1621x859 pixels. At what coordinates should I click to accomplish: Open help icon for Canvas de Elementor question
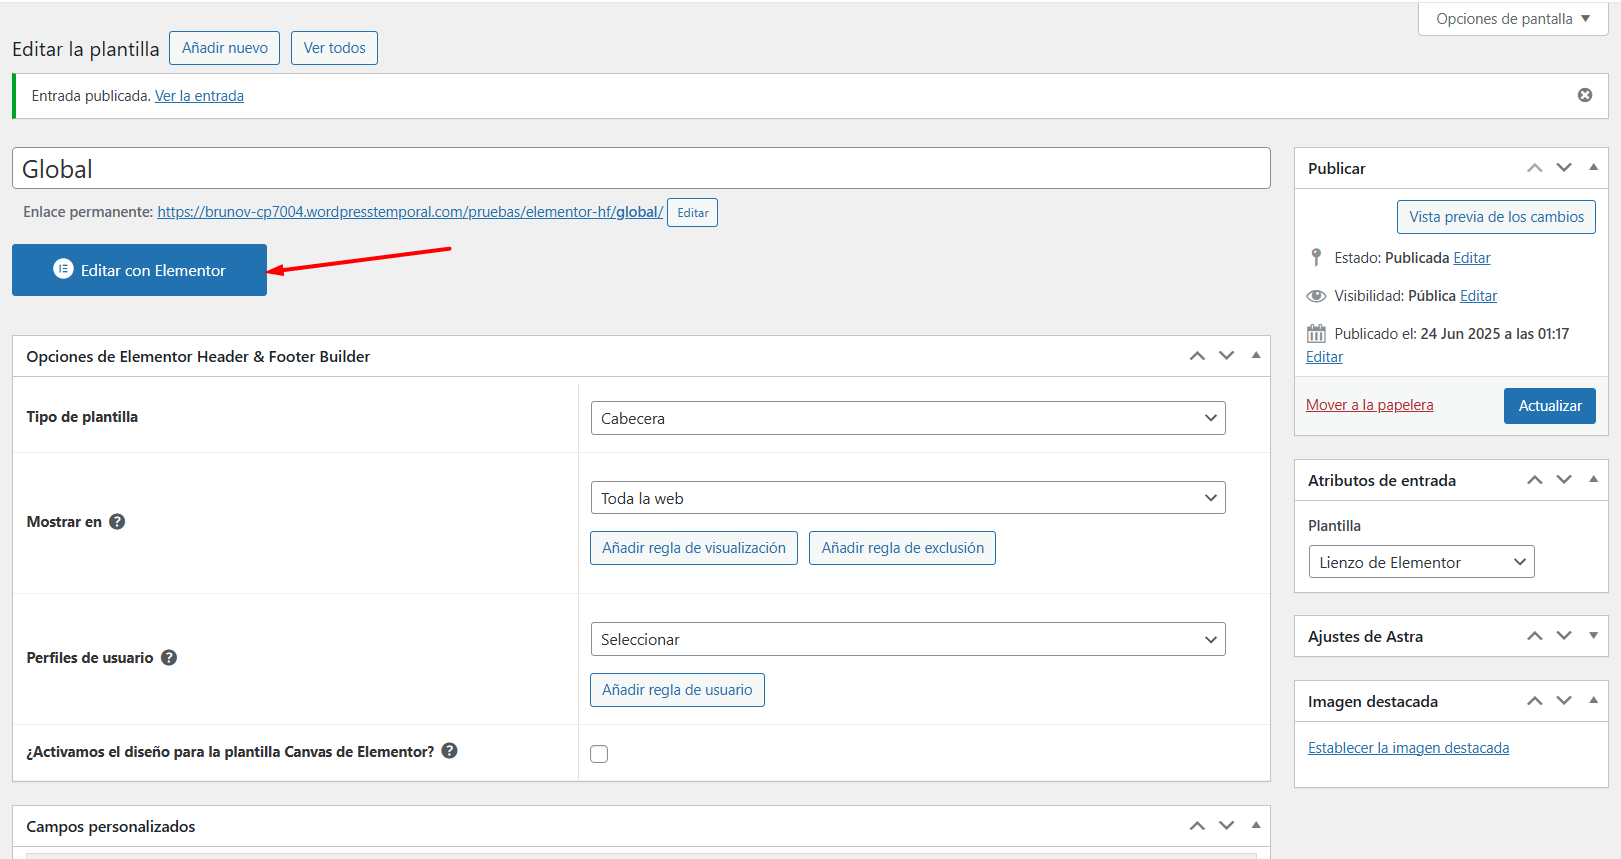point(450,750)
